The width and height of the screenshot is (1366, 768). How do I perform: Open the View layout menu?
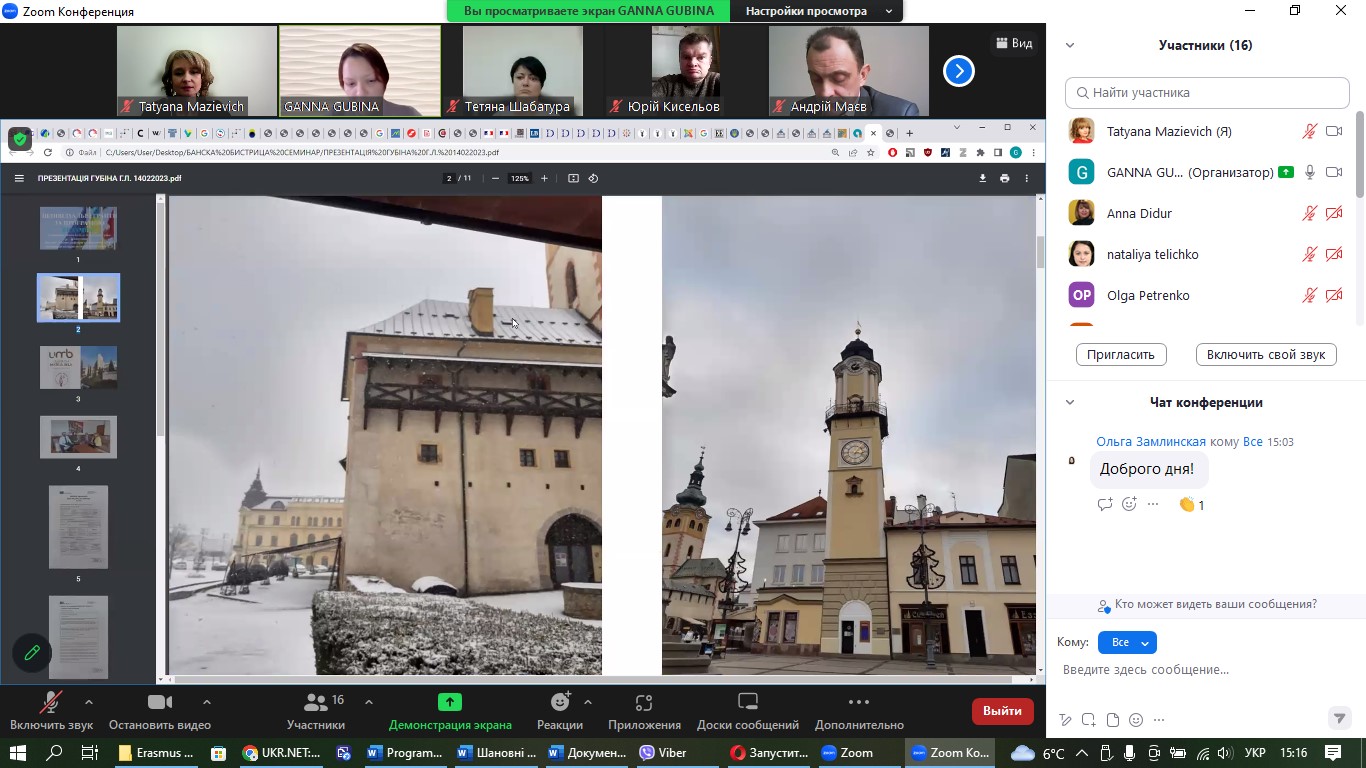point(1013,43)
